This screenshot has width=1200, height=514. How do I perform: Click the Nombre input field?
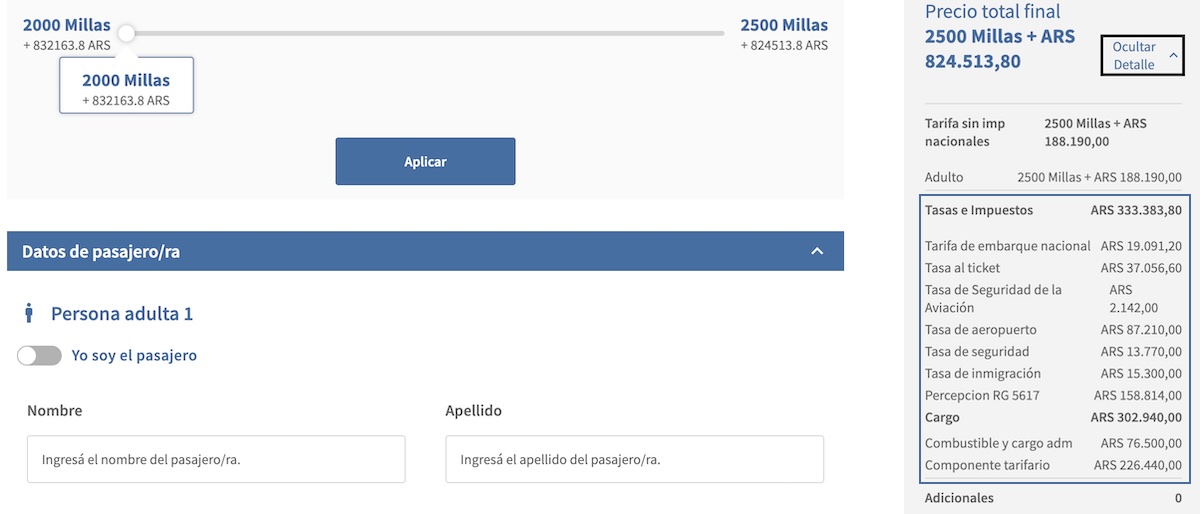[216, 459]
